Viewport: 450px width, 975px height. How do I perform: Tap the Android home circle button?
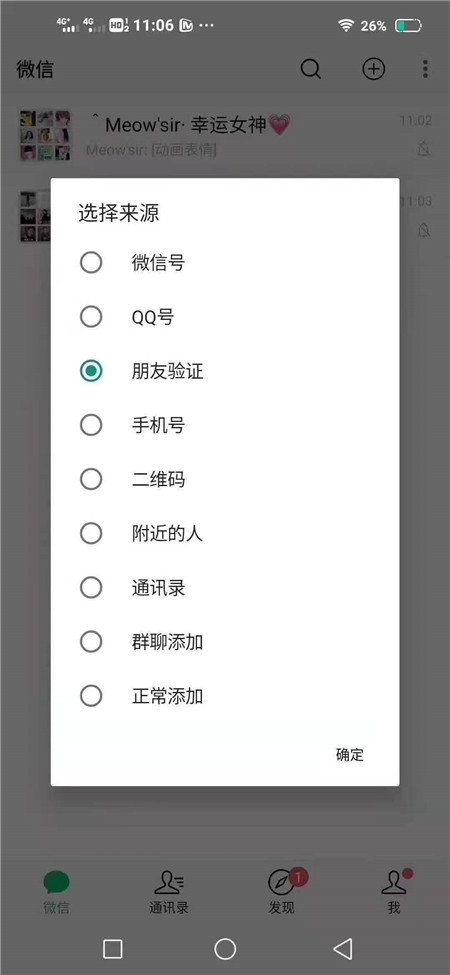coord(225,949)
